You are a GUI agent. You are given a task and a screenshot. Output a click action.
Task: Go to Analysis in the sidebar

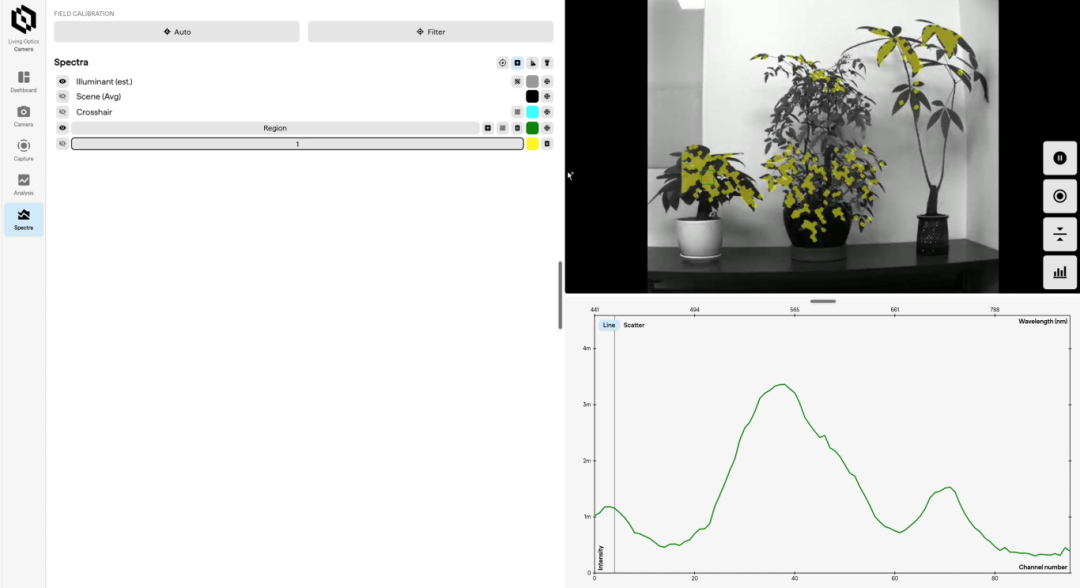(23, 184)
